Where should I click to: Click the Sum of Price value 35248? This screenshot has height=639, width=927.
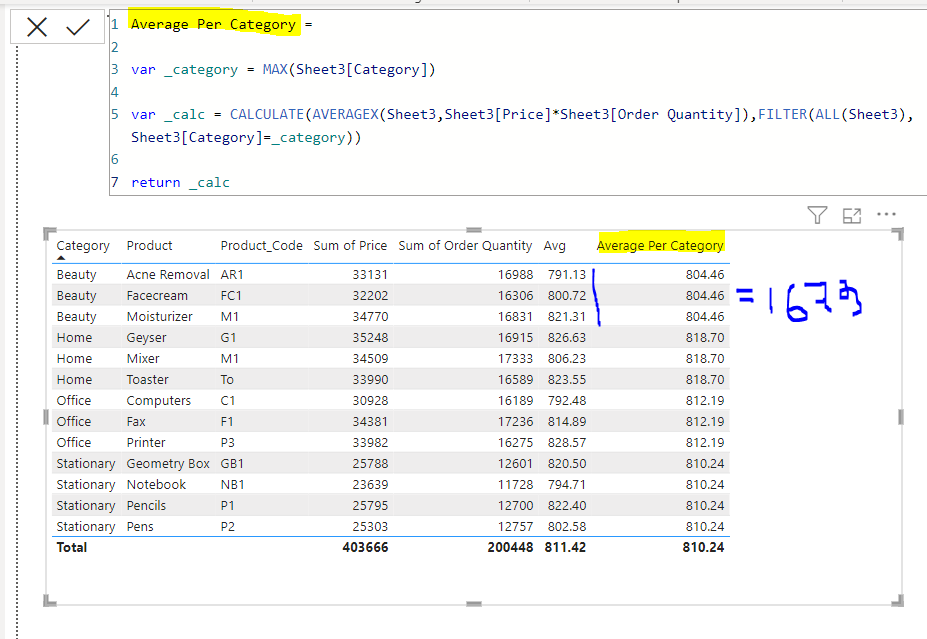point(370,338)
